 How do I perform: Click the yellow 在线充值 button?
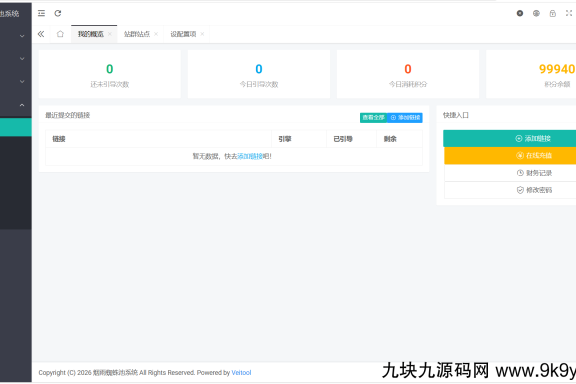(x=510, y=156)
